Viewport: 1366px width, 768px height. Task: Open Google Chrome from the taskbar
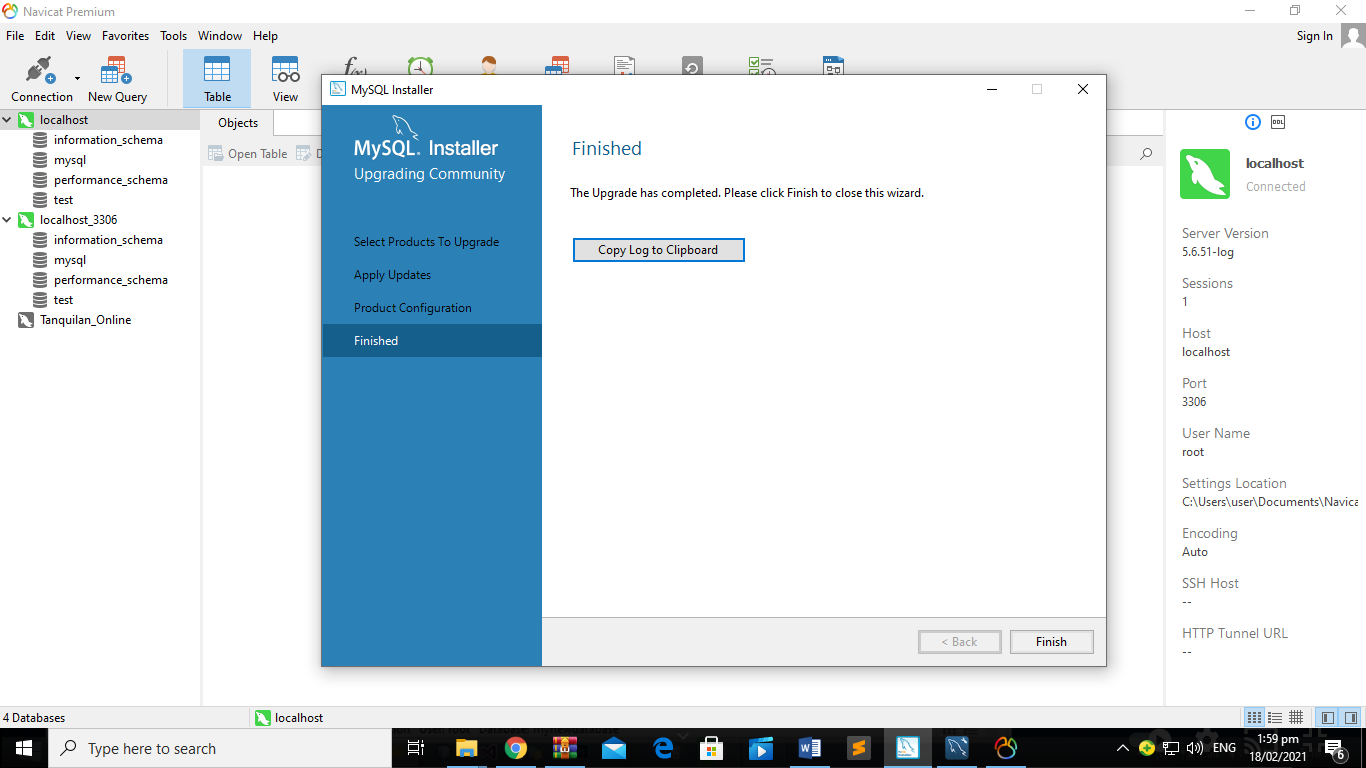(515, 748)
